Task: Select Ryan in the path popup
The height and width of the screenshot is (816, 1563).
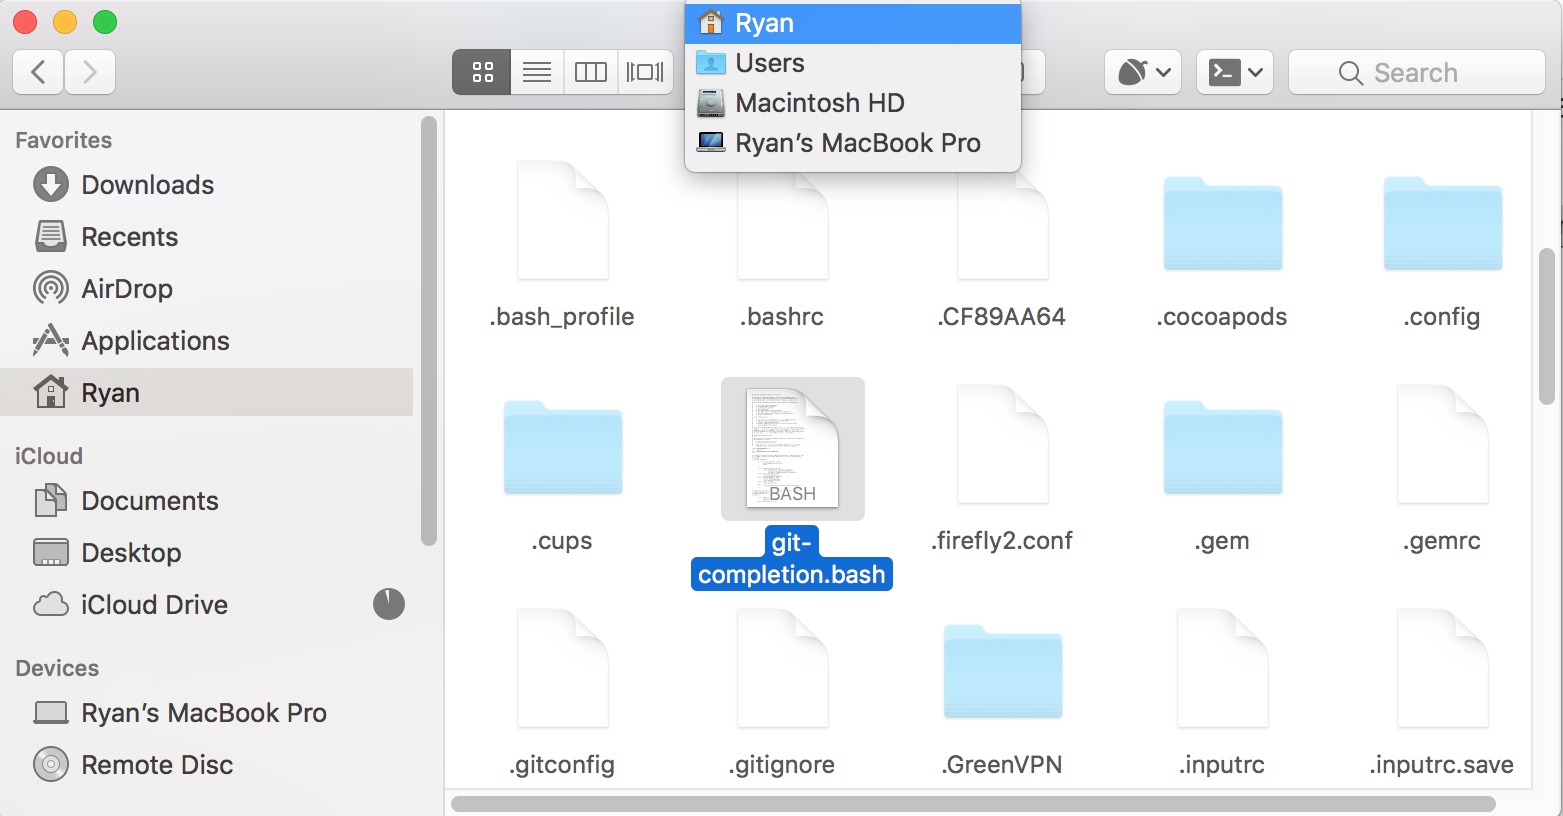Action: (x=853, y=23)
